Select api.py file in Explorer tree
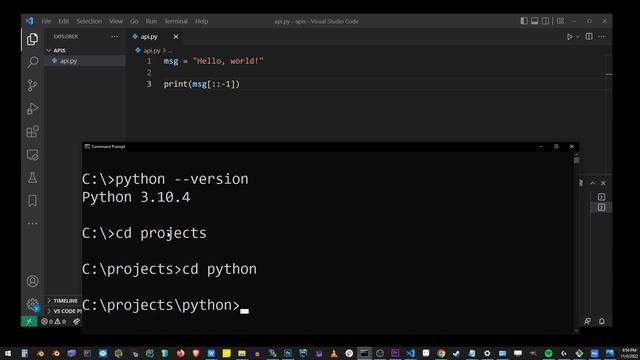 (x=84, y=61)
